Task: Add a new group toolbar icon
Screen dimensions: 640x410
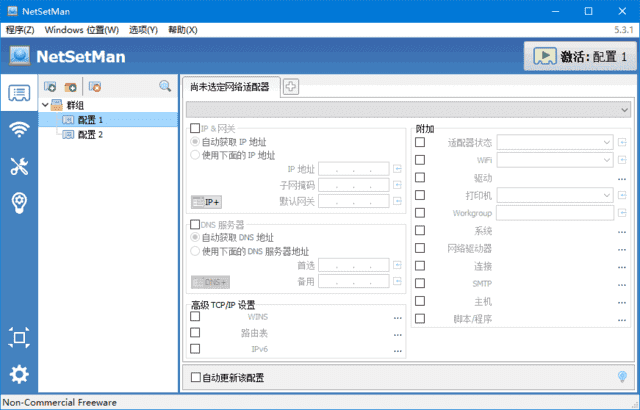Action: click(70, 86)
